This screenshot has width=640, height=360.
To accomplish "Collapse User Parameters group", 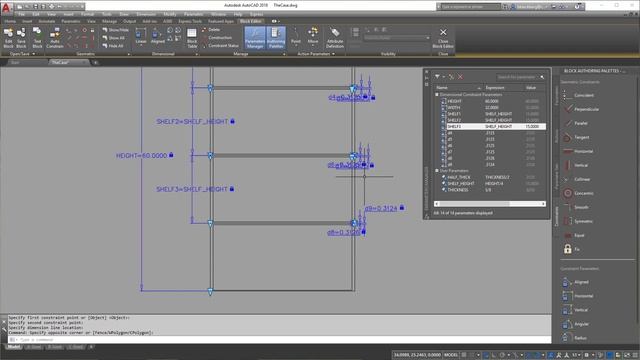I will tap(437, 171).
